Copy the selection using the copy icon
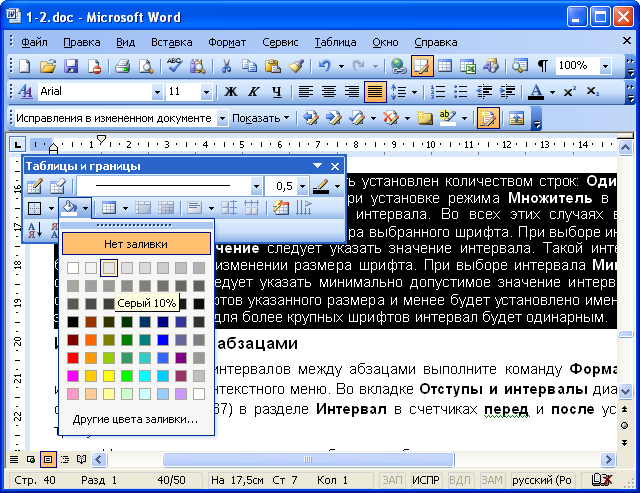 [249, 66]
